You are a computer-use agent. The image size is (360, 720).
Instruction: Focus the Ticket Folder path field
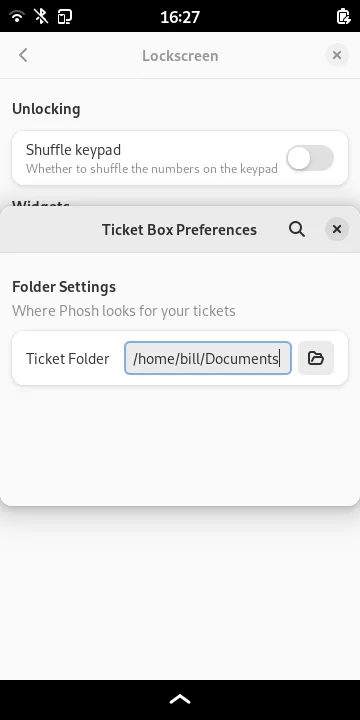click(x=208, y=358)
